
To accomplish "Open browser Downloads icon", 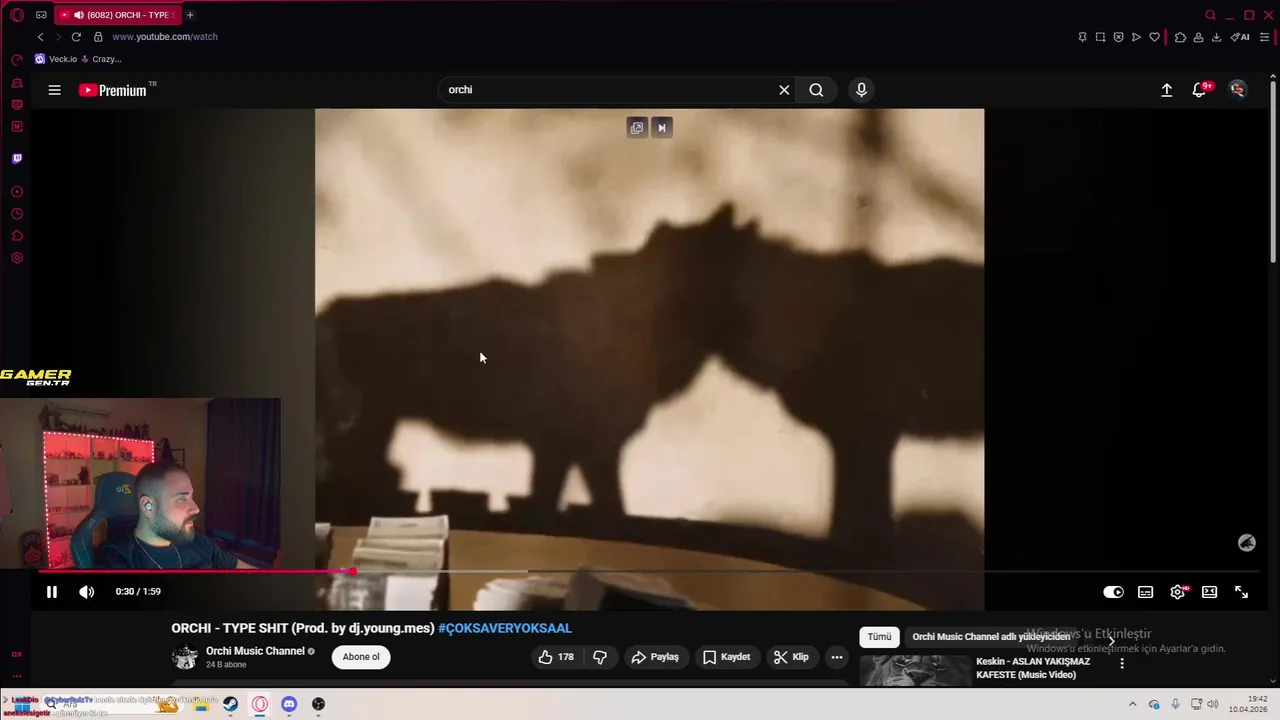I will pyautogui.click(x=1216, y=37).
